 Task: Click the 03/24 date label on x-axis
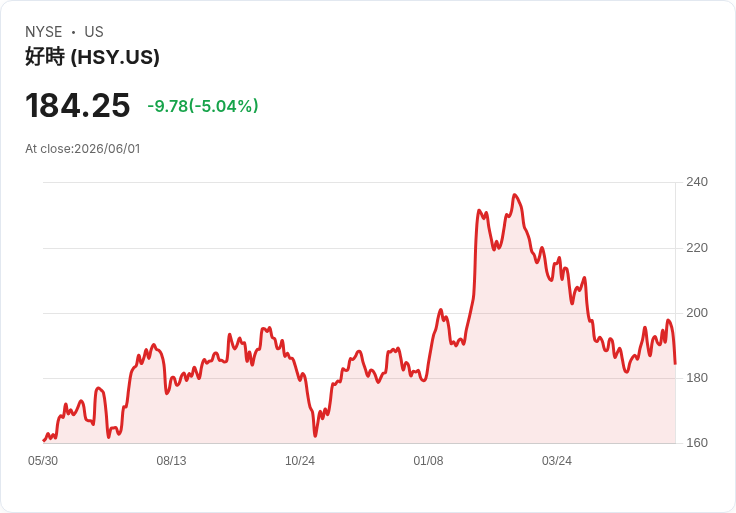click(557, 461)
